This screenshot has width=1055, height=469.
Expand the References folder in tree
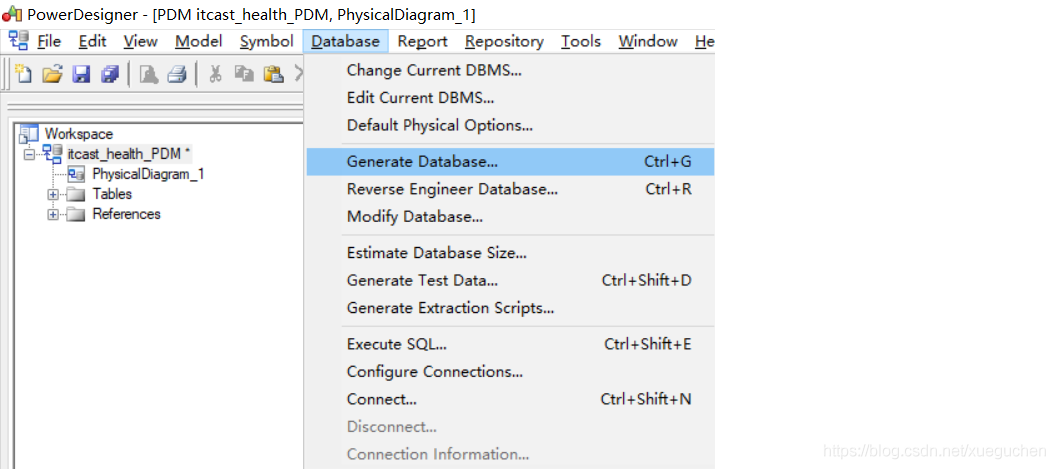[53, 215]
